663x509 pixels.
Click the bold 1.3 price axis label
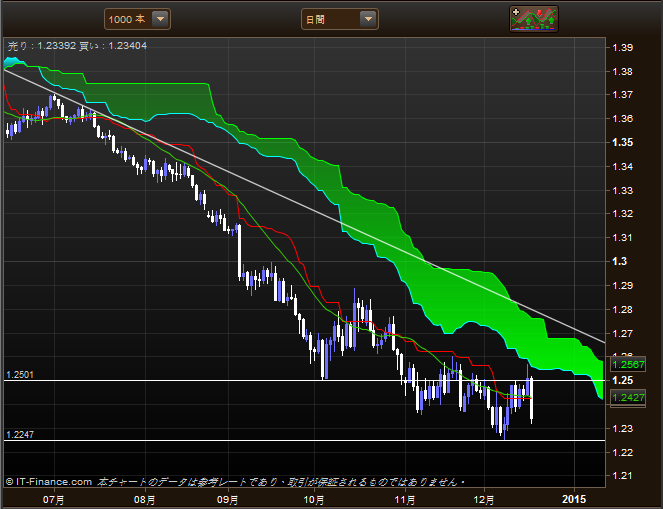[x=619, y=261]
